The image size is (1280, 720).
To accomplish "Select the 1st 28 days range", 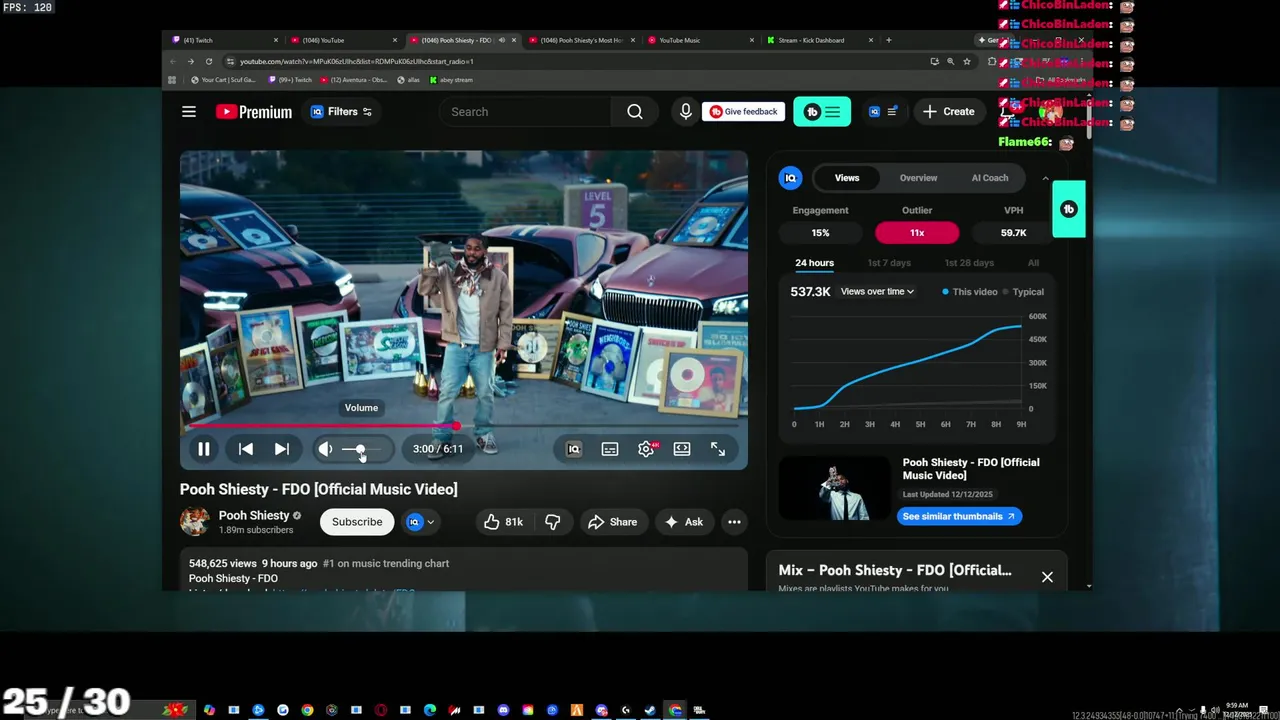I will [969, 263].
